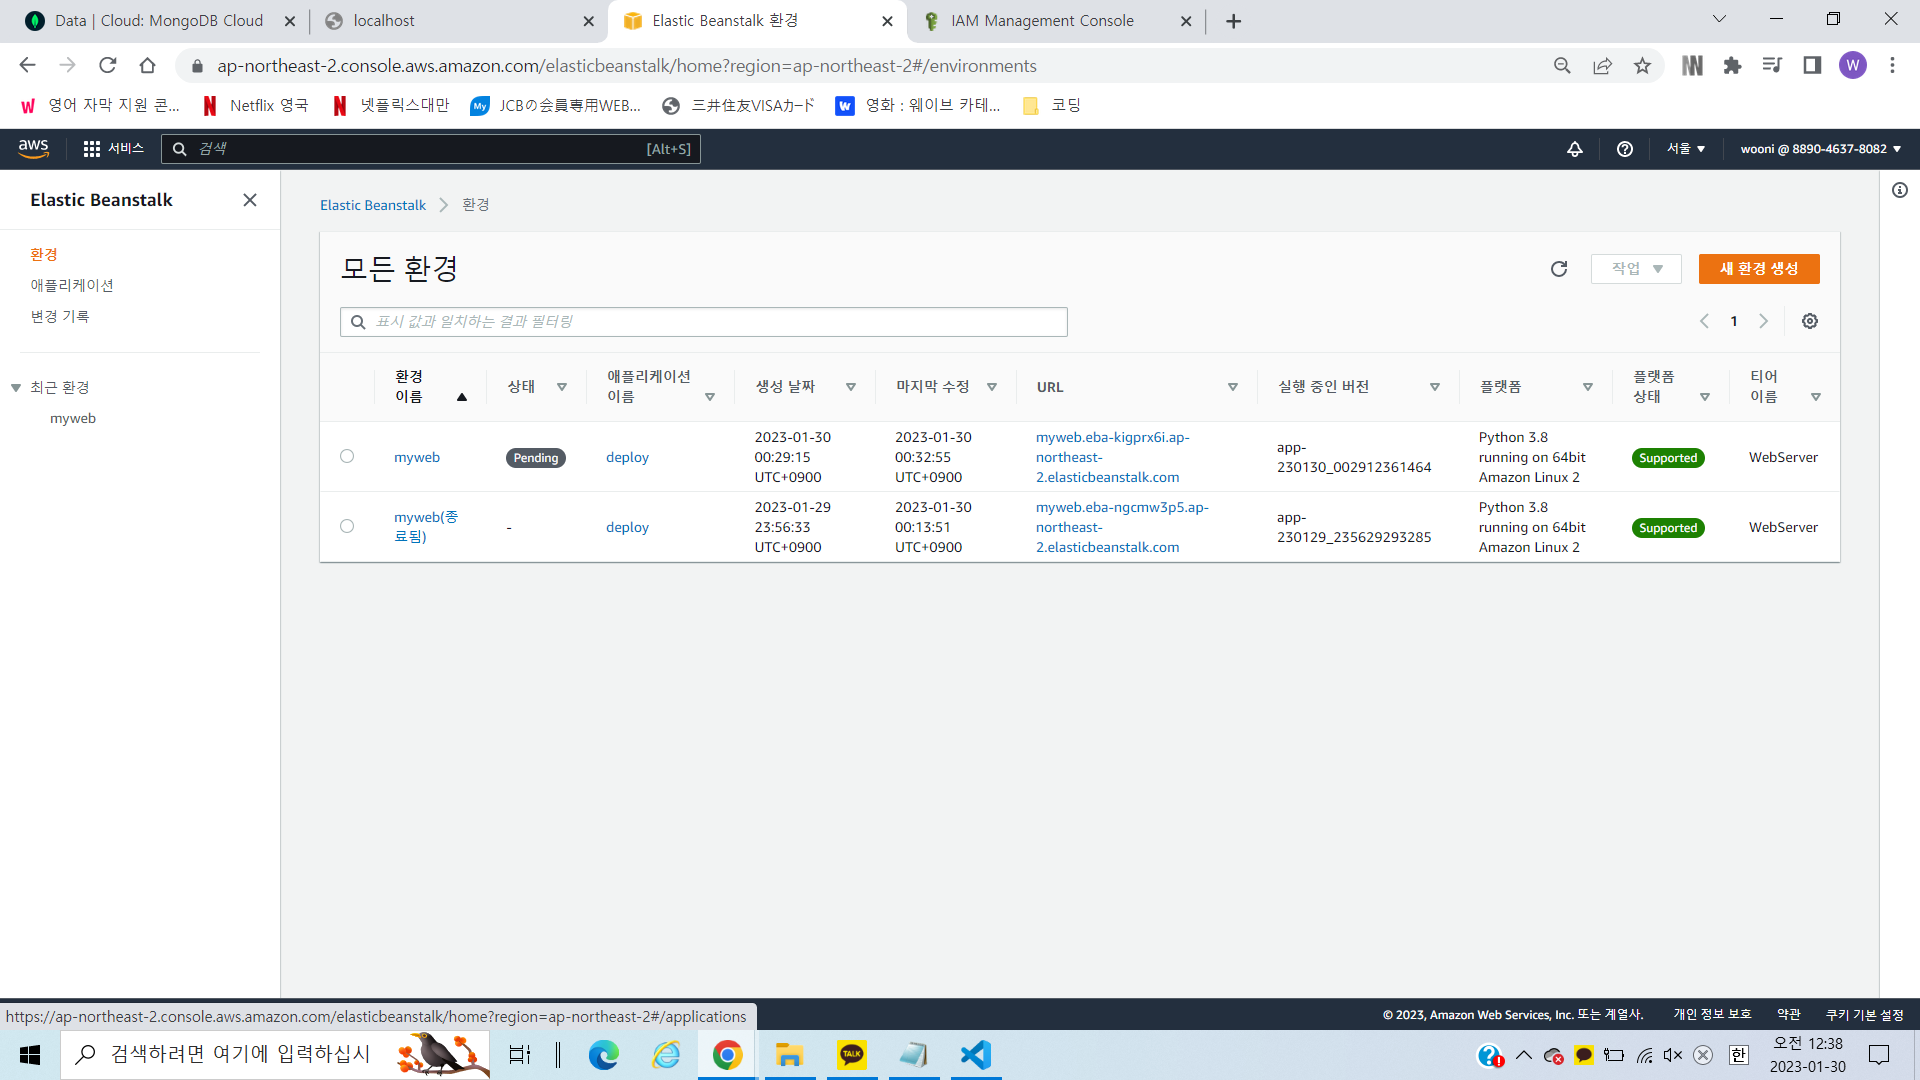The image size is (1920, 1080).
Task: Open the AWS services grid menu
Action: pyautogui.click(x=92, y=149)
